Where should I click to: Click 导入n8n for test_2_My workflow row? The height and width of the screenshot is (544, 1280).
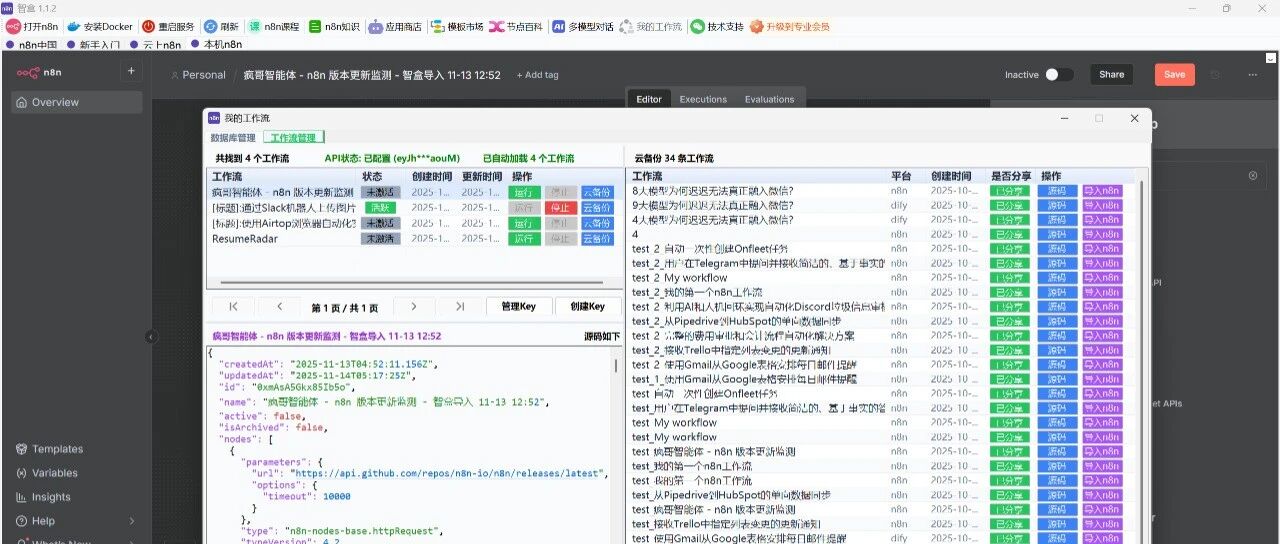click(x=1102, y=278)
